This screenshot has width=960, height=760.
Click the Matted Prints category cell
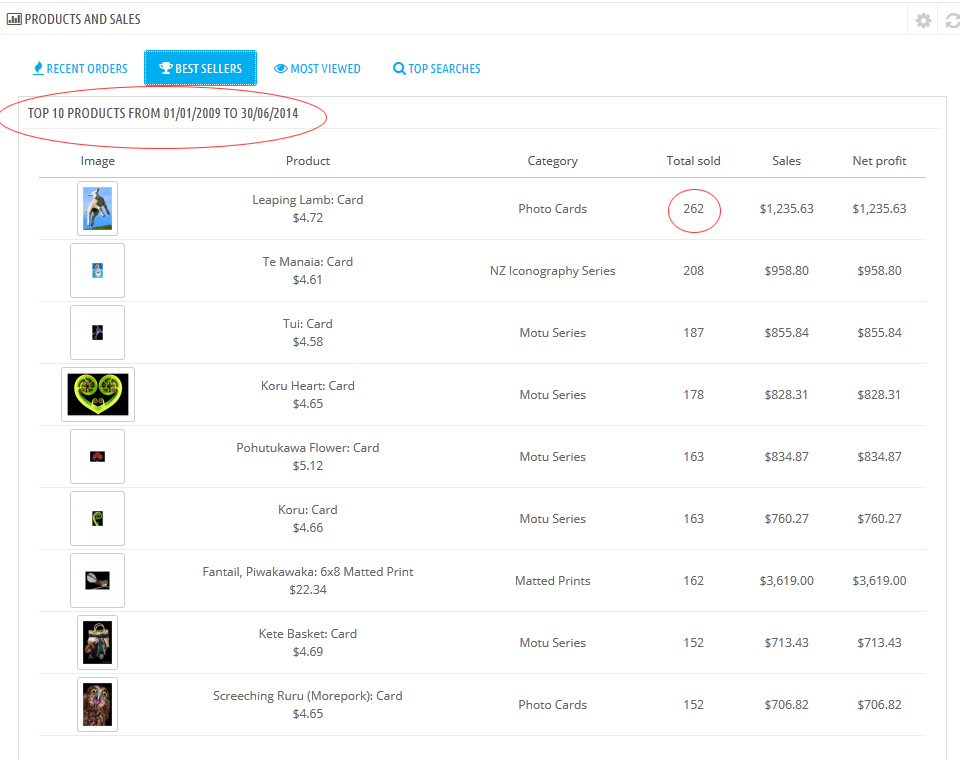(553, 581)
